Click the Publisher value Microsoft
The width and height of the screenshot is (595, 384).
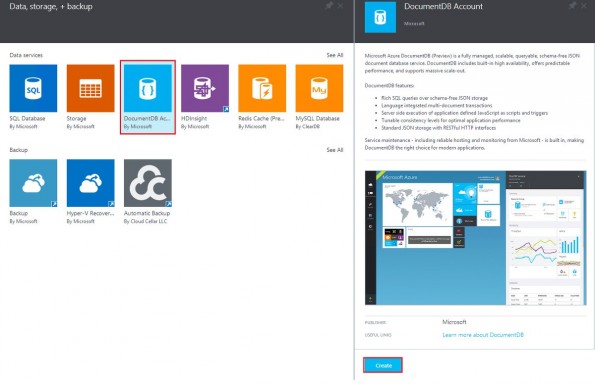click(x=454, y=322)
